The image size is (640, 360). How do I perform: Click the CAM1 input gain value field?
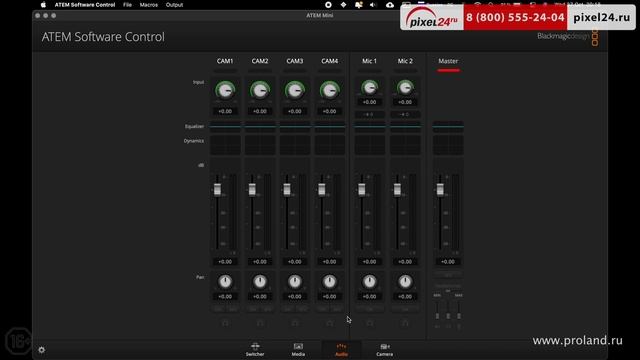click(225, 111)
